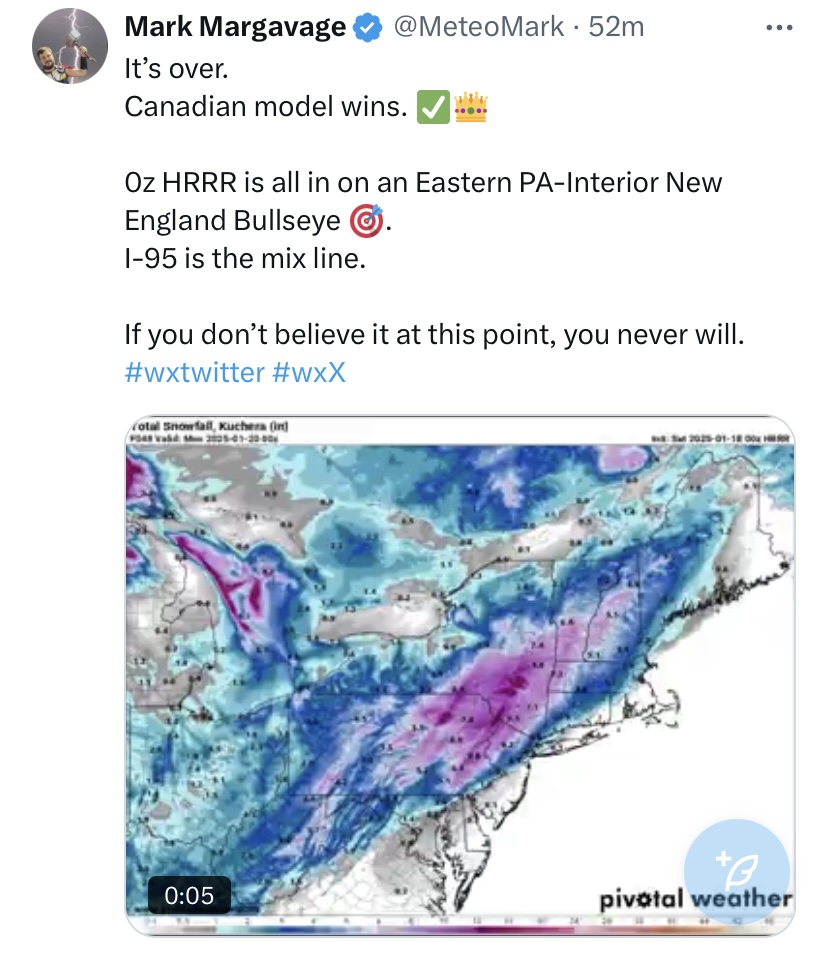Play the HRRR snowfall map video
The width and height of the screenshot is (828, 953).
(460, 676)
